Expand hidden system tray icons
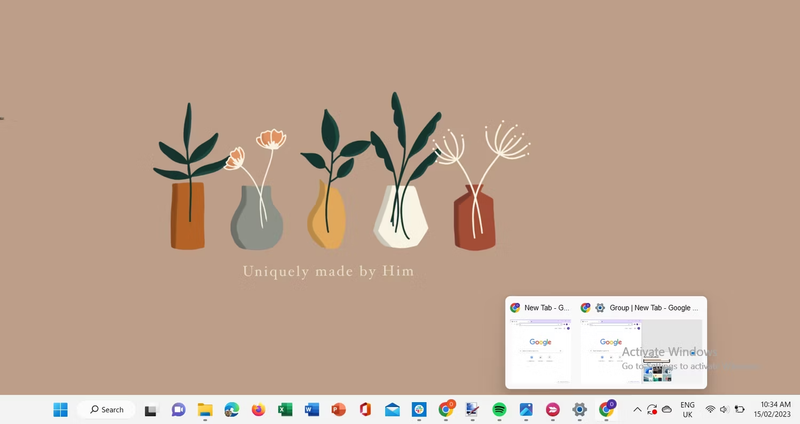This screenshot has height=424, width=800. click(637, 409)
